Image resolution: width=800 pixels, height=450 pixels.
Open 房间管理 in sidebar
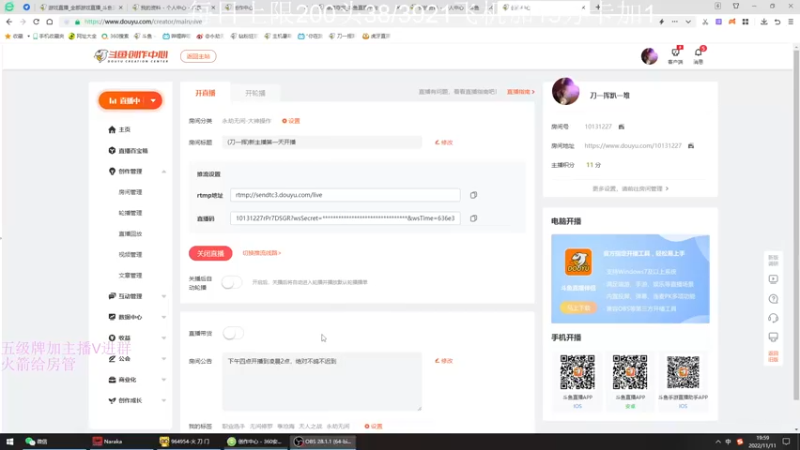pos(130,192)
